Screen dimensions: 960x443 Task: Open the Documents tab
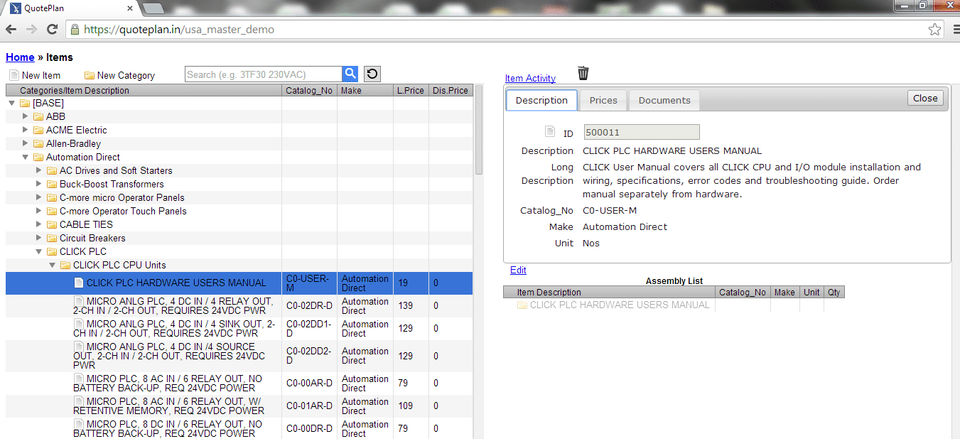click(664, 100)
